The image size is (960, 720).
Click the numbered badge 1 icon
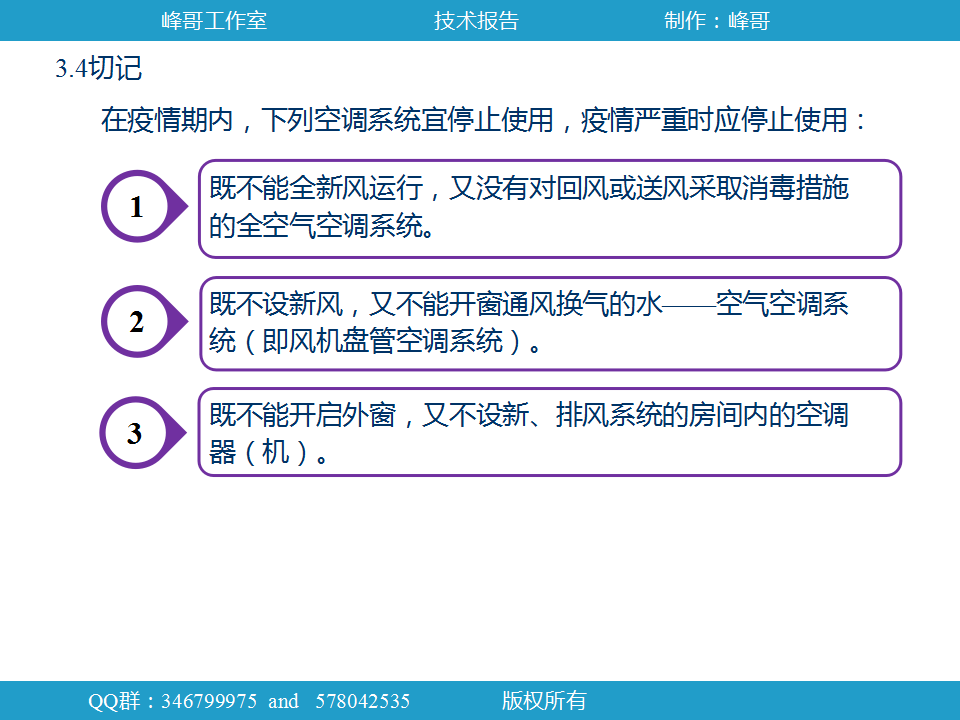(x=144, y=206)
